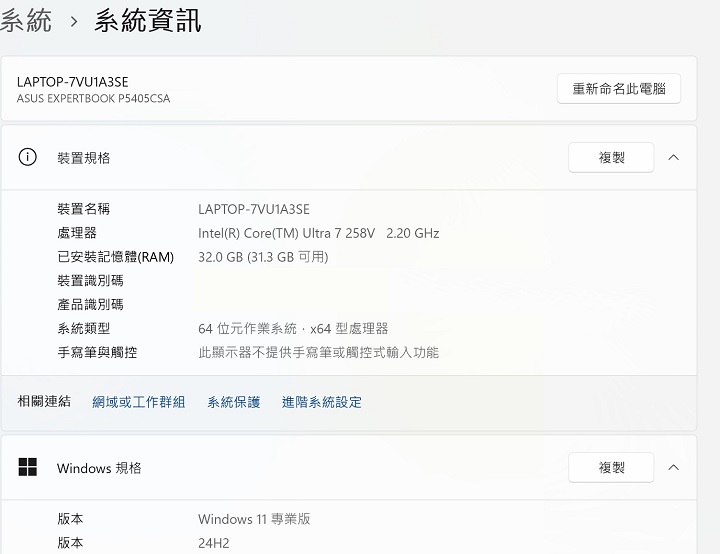Open the 網域或工作群組 link
The height and width of the screenshot is (554, 720).
coord(139,402)
